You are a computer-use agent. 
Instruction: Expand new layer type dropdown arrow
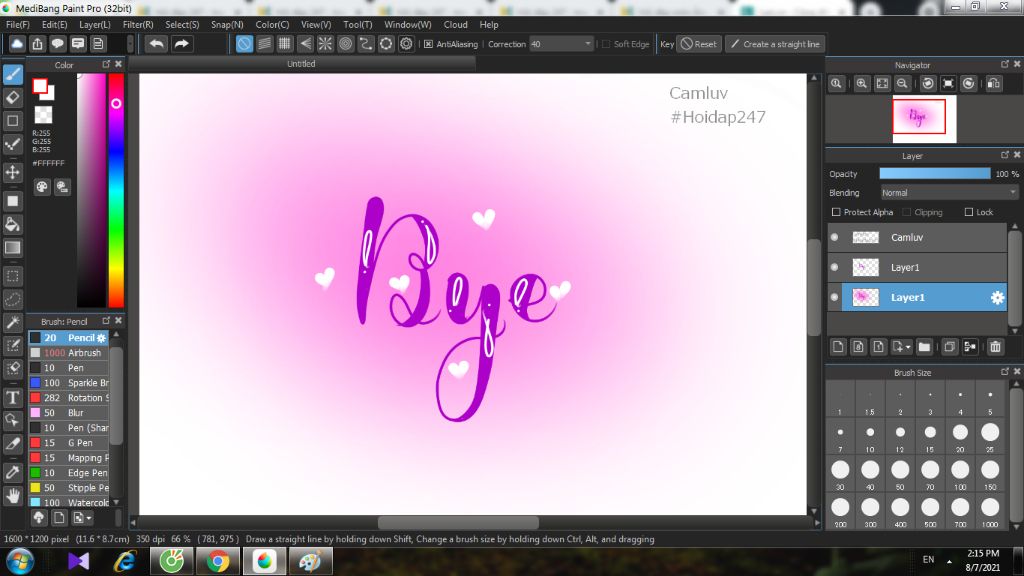click(x=908, y=347)
